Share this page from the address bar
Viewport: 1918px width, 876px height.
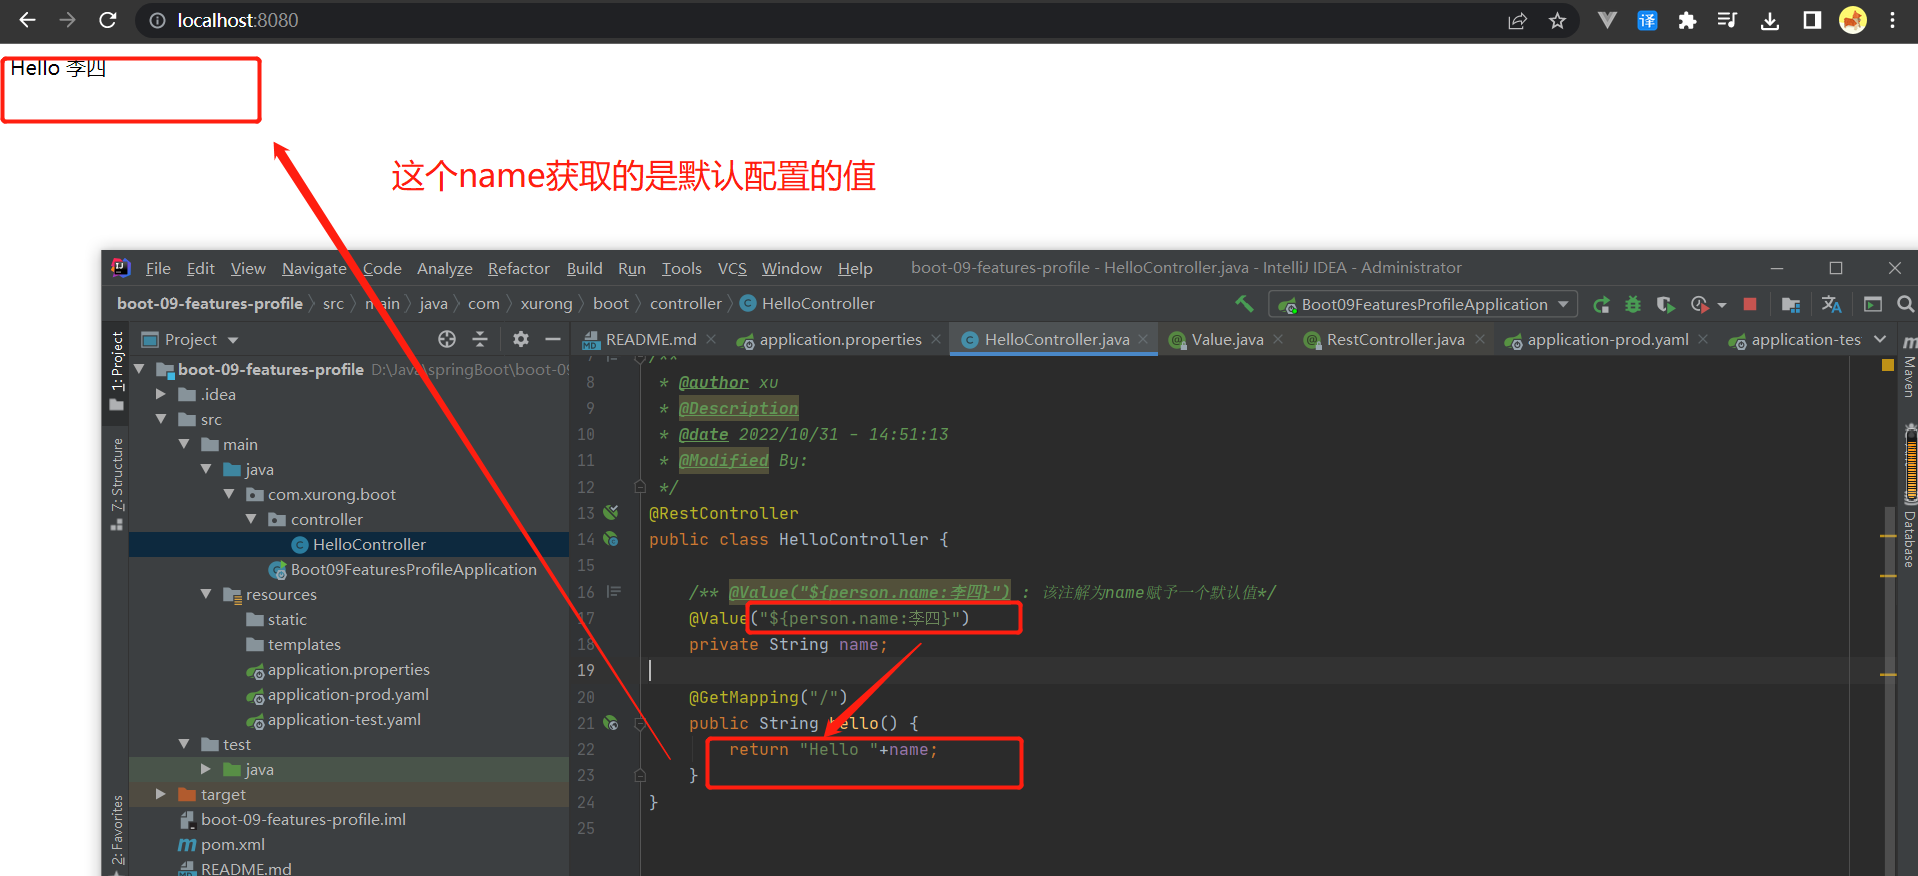(1517, 21)
